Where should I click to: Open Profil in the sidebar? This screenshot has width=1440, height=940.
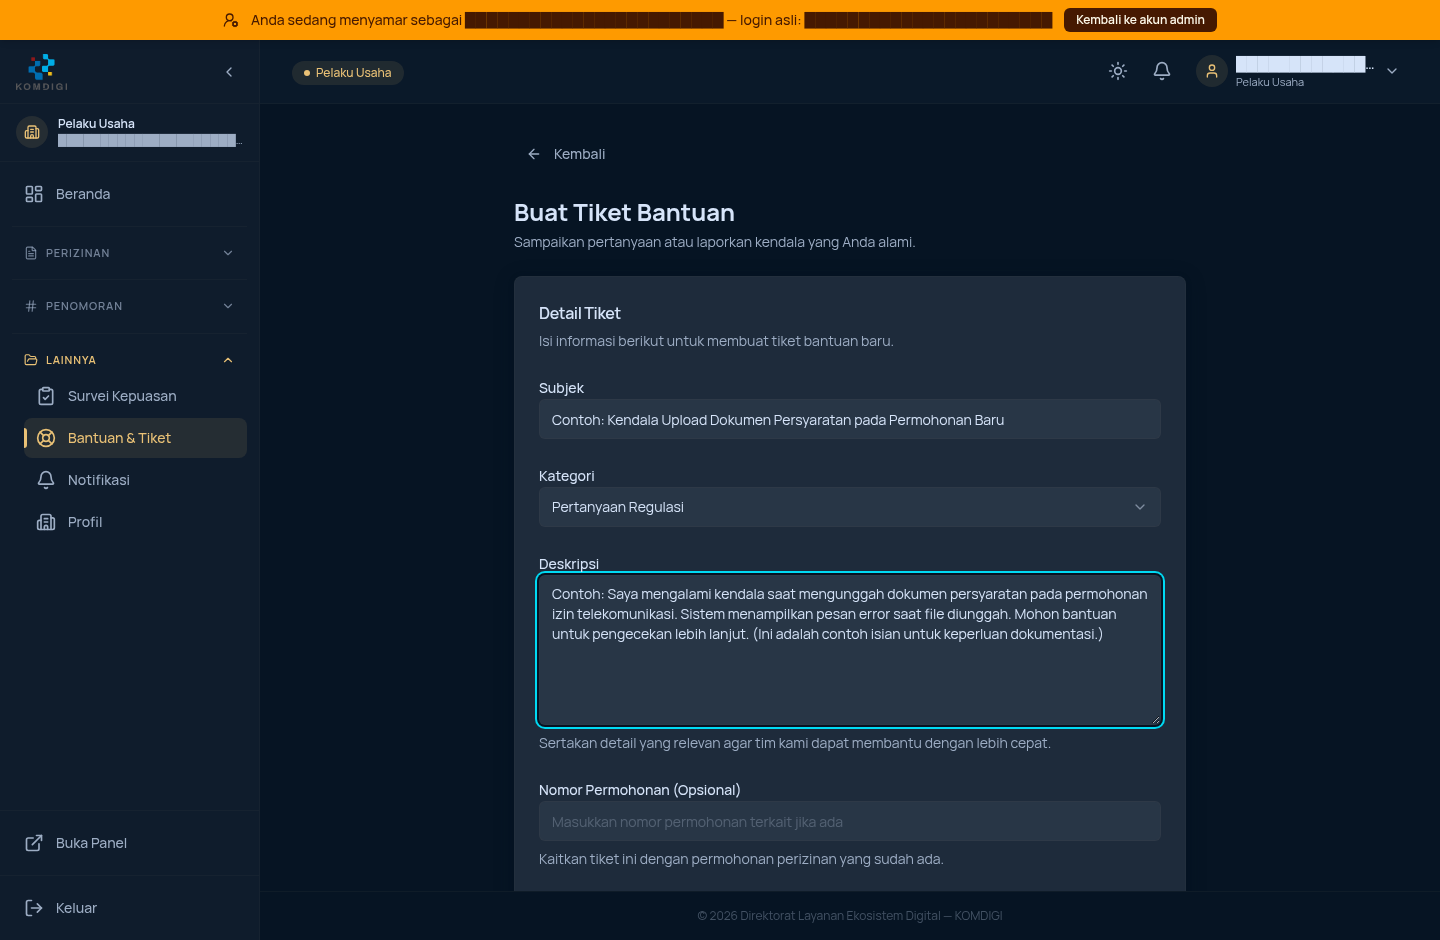tap(135, 522)
